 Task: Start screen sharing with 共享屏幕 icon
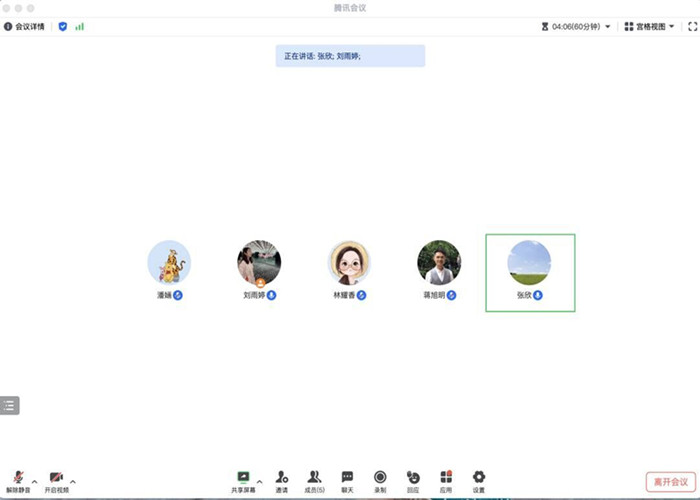(x=243, y=478)
